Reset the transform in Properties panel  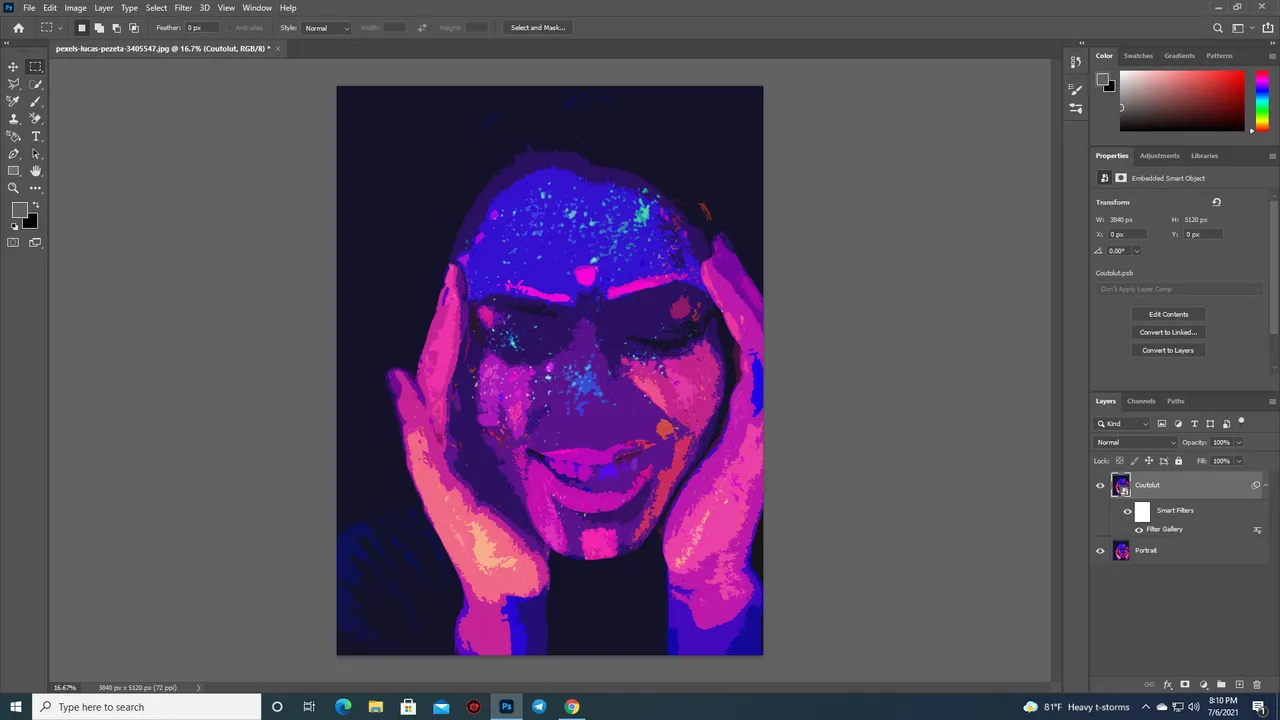(1216, 202)
